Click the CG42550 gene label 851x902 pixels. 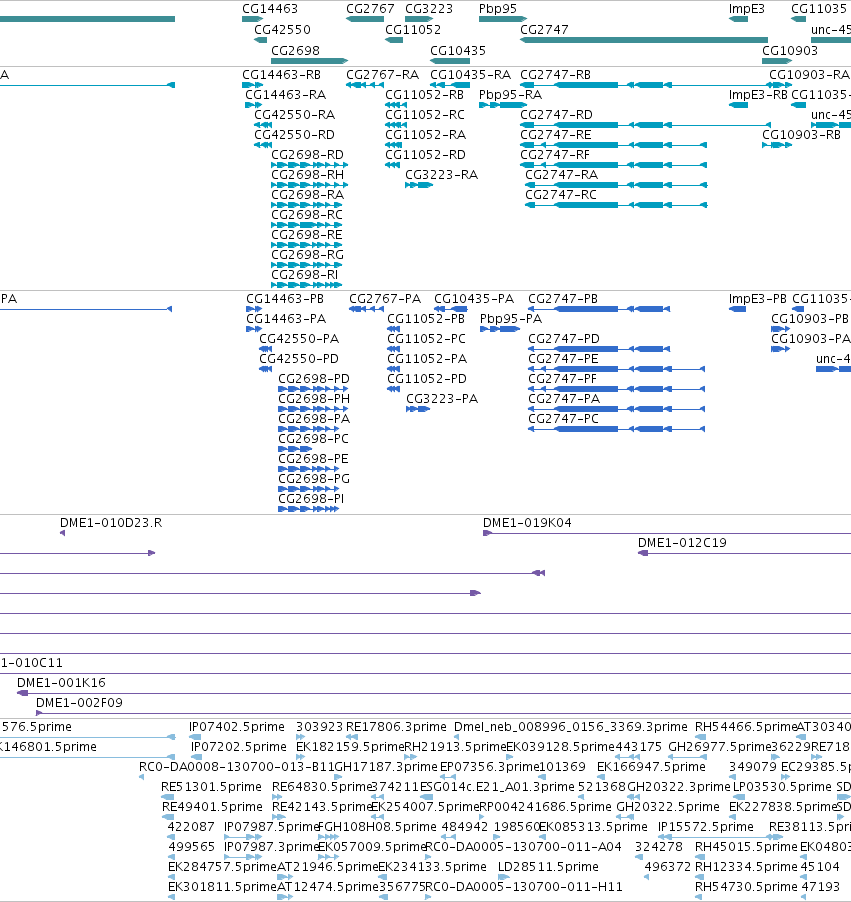282,29
